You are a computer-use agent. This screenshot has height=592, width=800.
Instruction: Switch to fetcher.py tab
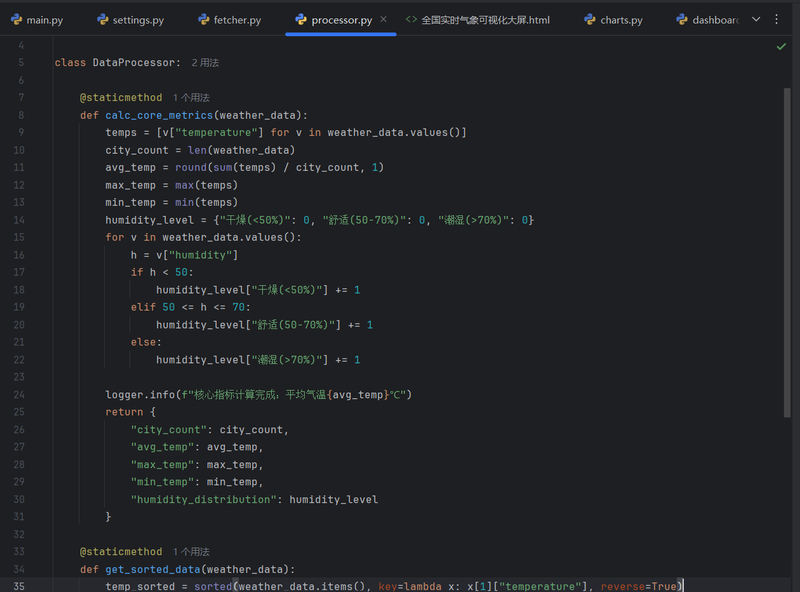tap(230, 20)
